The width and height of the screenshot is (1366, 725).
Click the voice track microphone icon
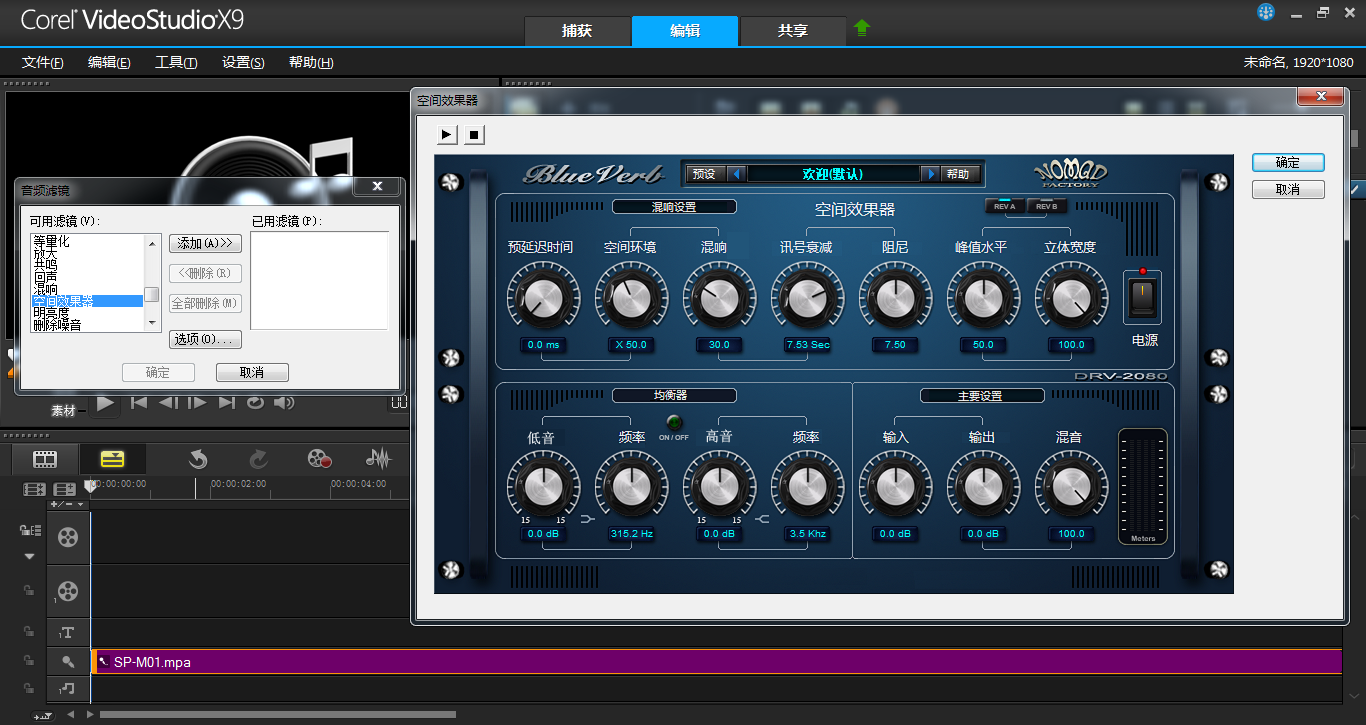[x=67, y=661]
